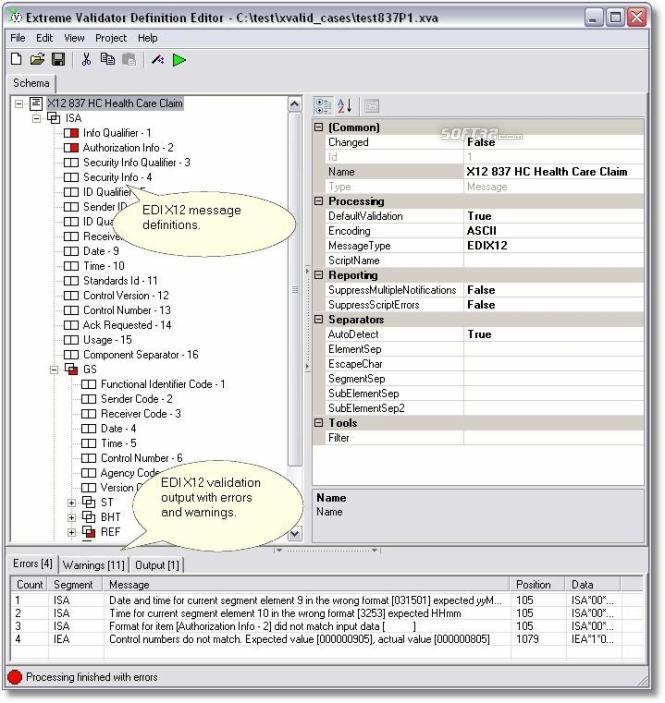
Task: Click the red status circle in status bar
Action: (14, 677)
